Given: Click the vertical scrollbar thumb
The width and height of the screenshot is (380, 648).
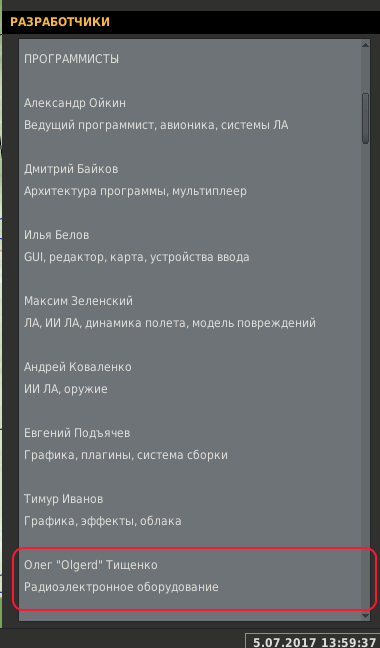Looking at the screenshot, I should coord(365,118).
